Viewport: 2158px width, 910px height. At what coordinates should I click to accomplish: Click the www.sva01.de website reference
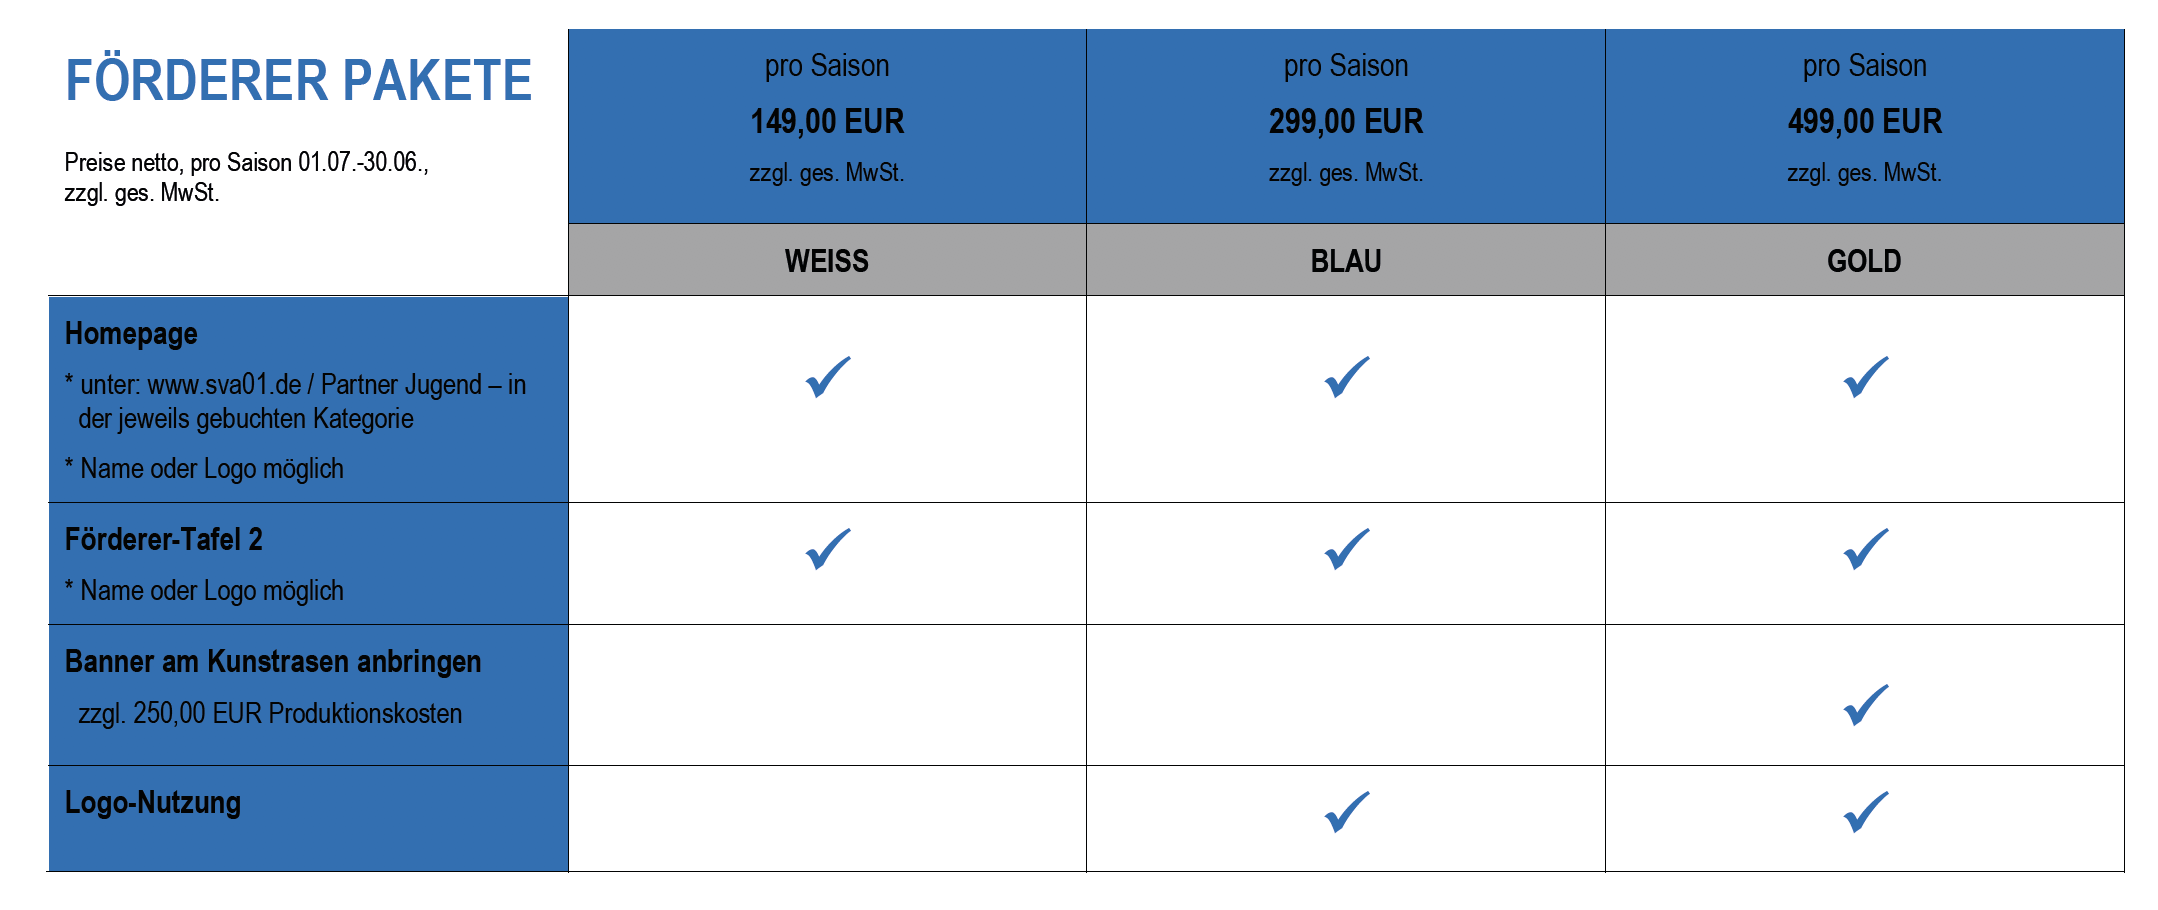(x=224, y=385)
